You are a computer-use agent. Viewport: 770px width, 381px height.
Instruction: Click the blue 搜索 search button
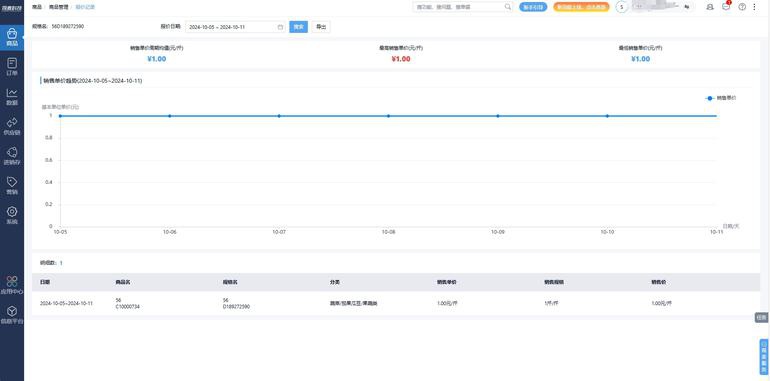coord(299,27)
